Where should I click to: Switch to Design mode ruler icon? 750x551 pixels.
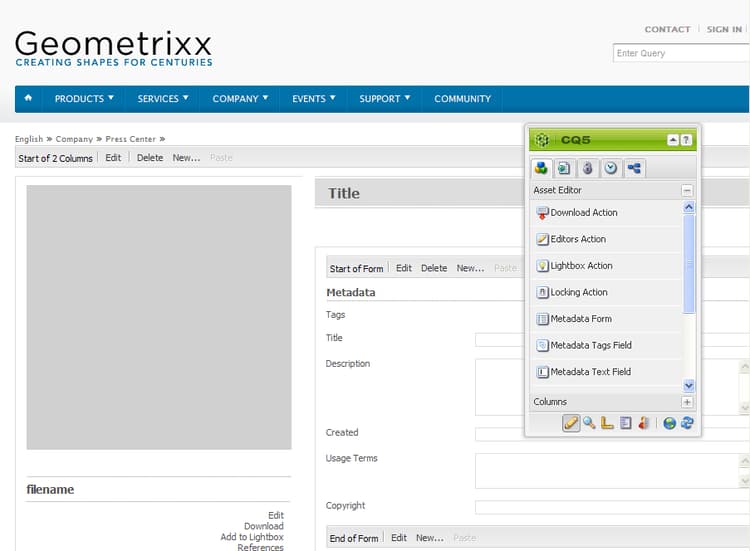607,423
